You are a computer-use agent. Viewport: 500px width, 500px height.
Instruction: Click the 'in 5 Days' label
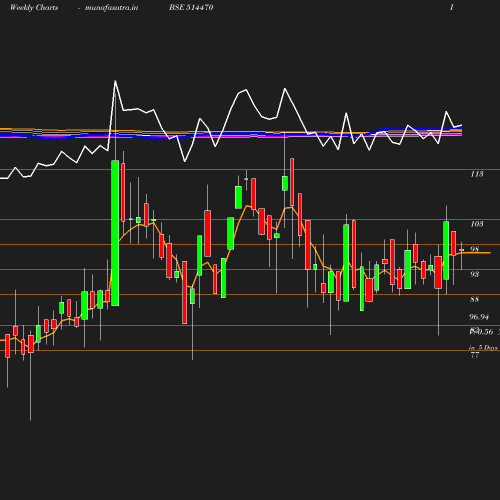(483, 348)
